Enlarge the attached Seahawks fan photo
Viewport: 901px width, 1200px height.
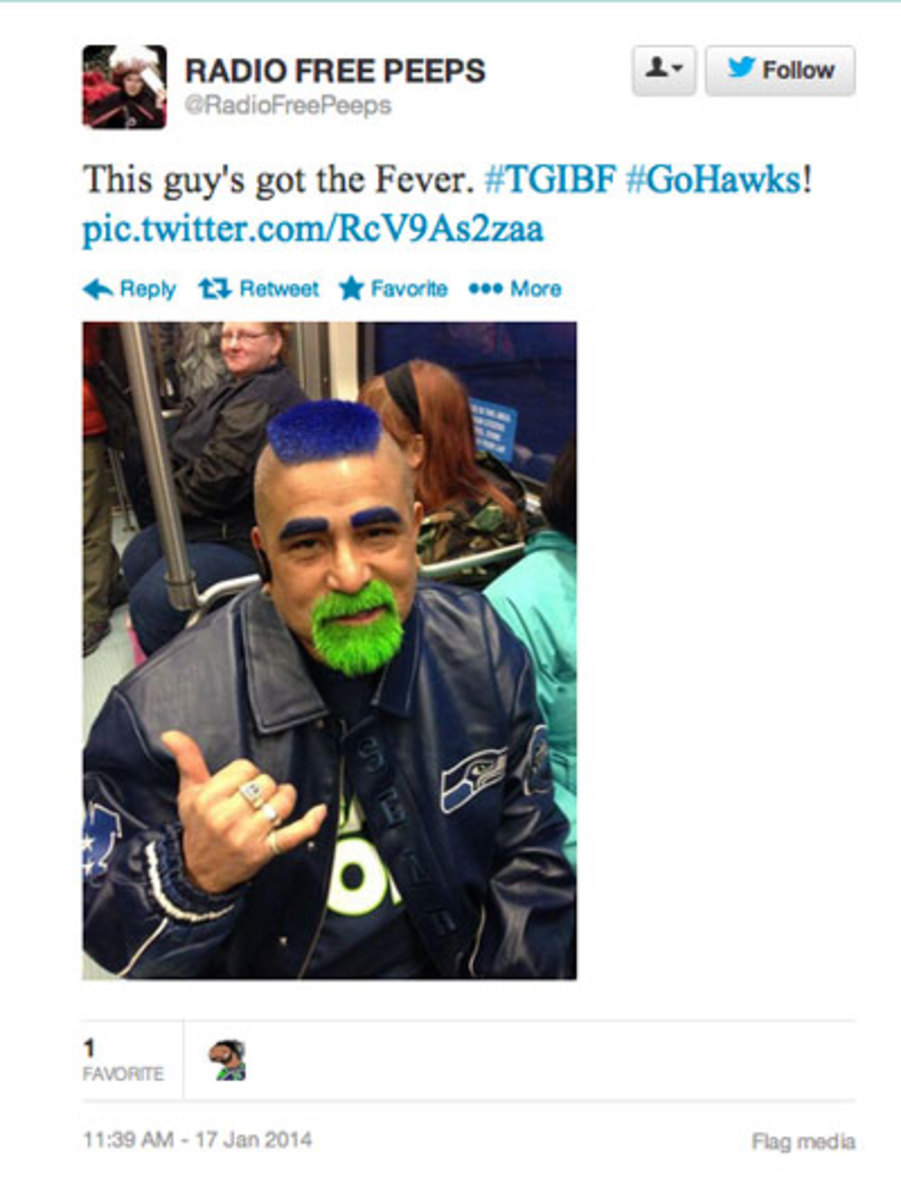[x=329, y=650]
